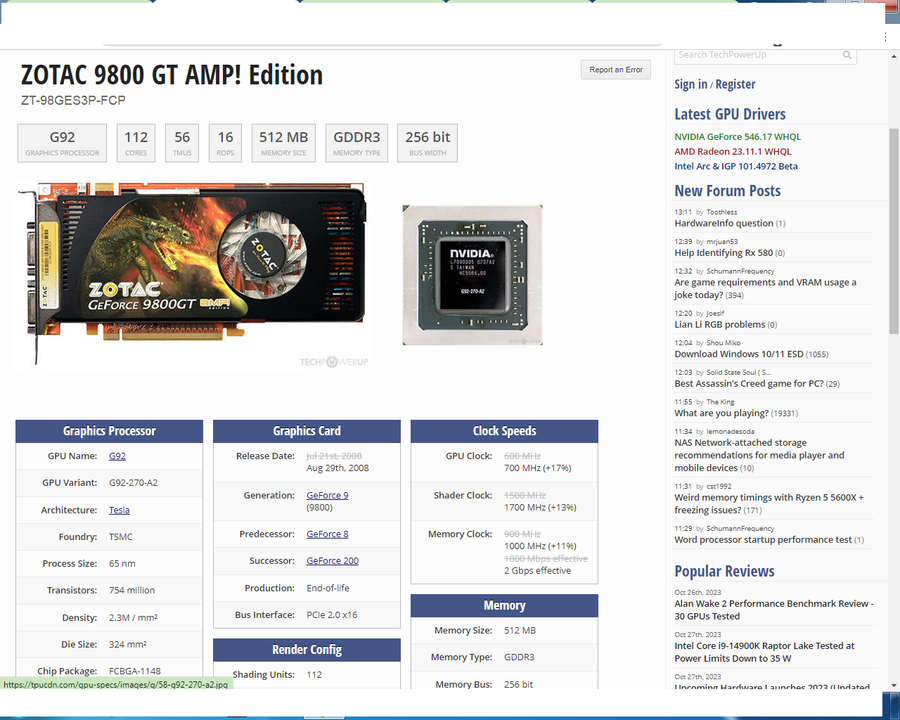The image size is (900, 720).
Task: Select the PCIe 2.0 x16 bus interface value
Action: point(332,614)
